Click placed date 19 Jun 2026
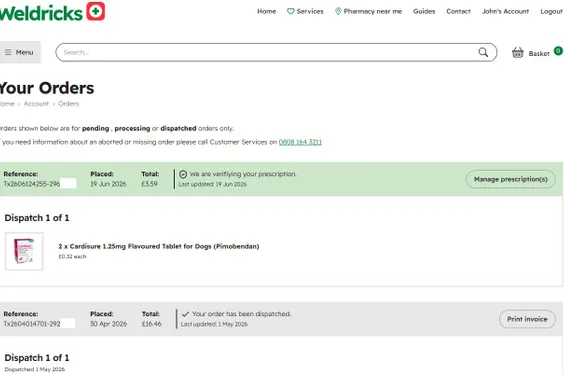Viewport: 564px width, 375px height. pyautogui.click(x=108, y=184)
